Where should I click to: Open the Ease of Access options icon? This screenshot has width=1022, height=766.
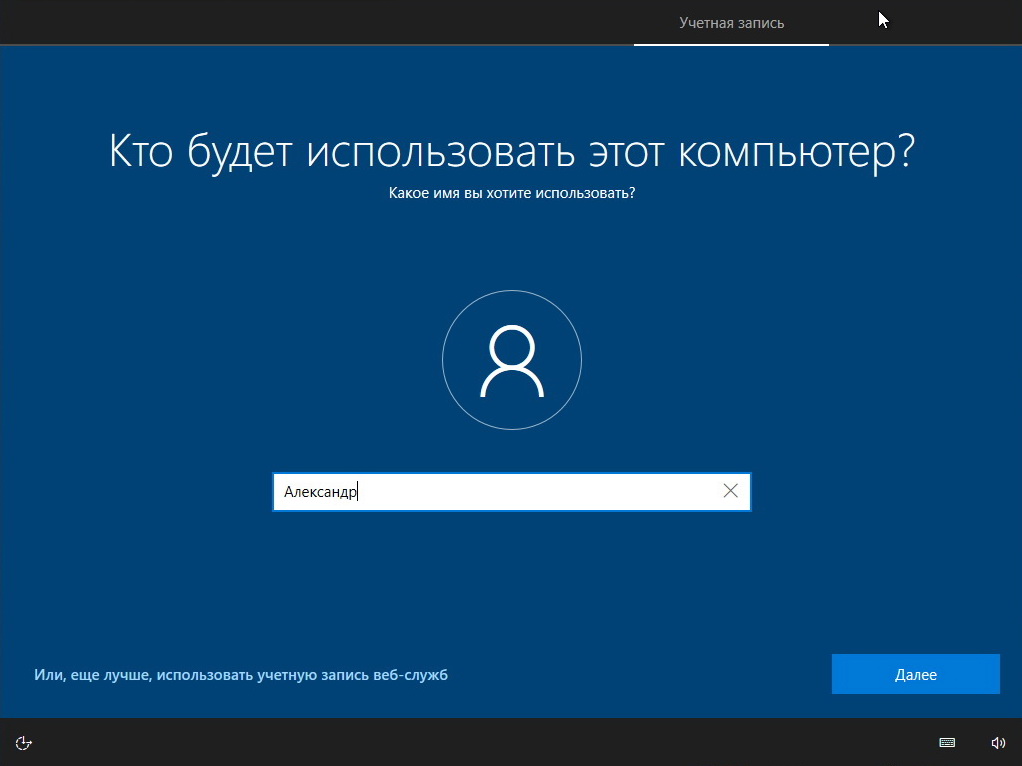pyautogui.click(x=25, y=742)
